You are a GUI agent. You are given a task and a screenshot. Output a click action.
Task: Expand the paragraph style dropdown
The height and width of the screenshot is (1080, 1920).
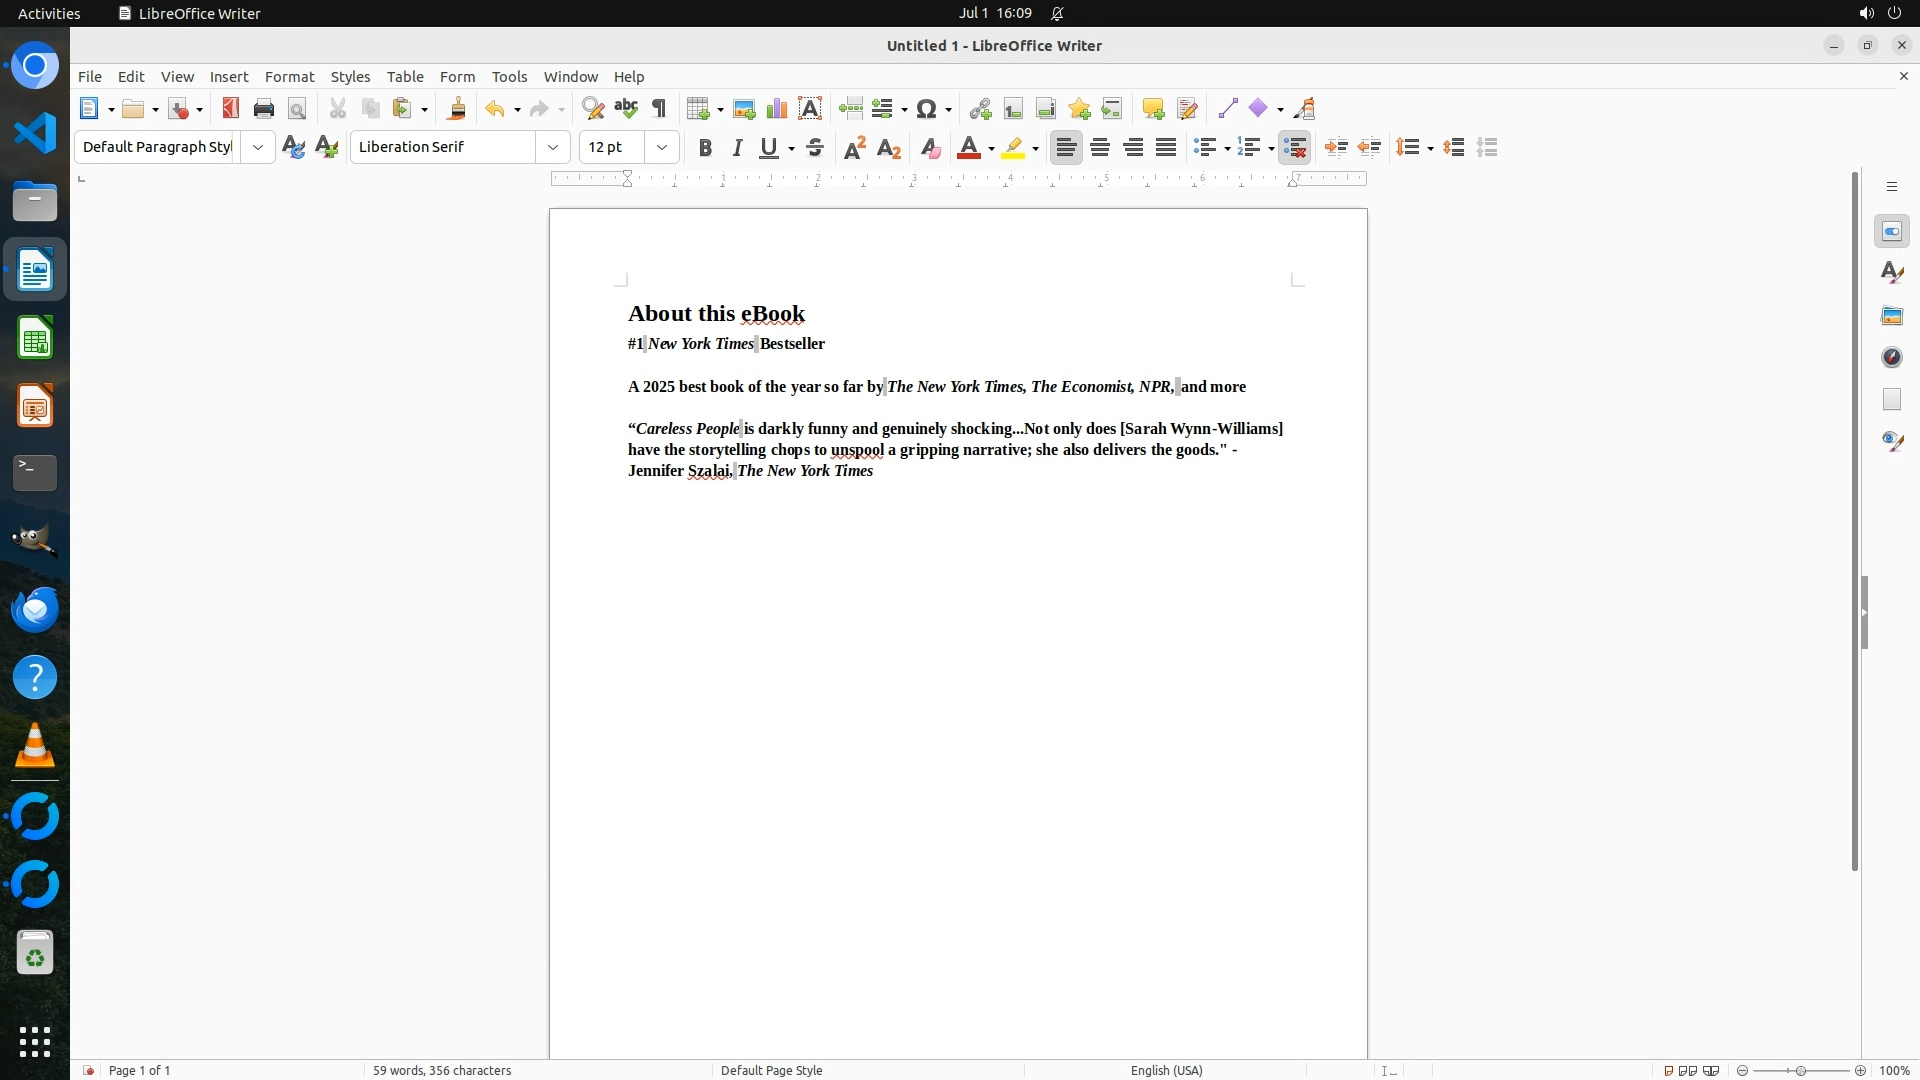[258, 148]
